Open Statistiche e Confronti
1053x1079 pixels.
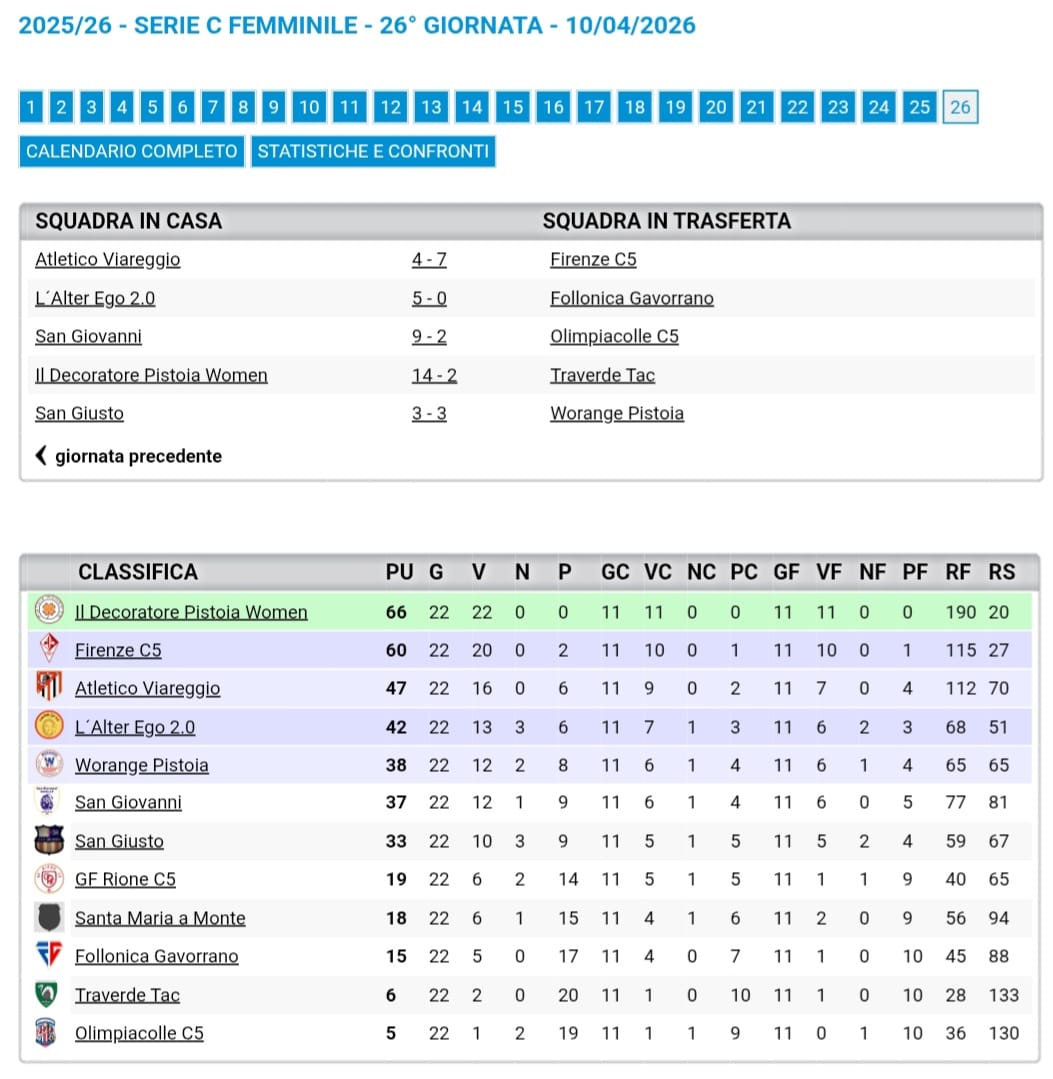(x=373, y=152)
